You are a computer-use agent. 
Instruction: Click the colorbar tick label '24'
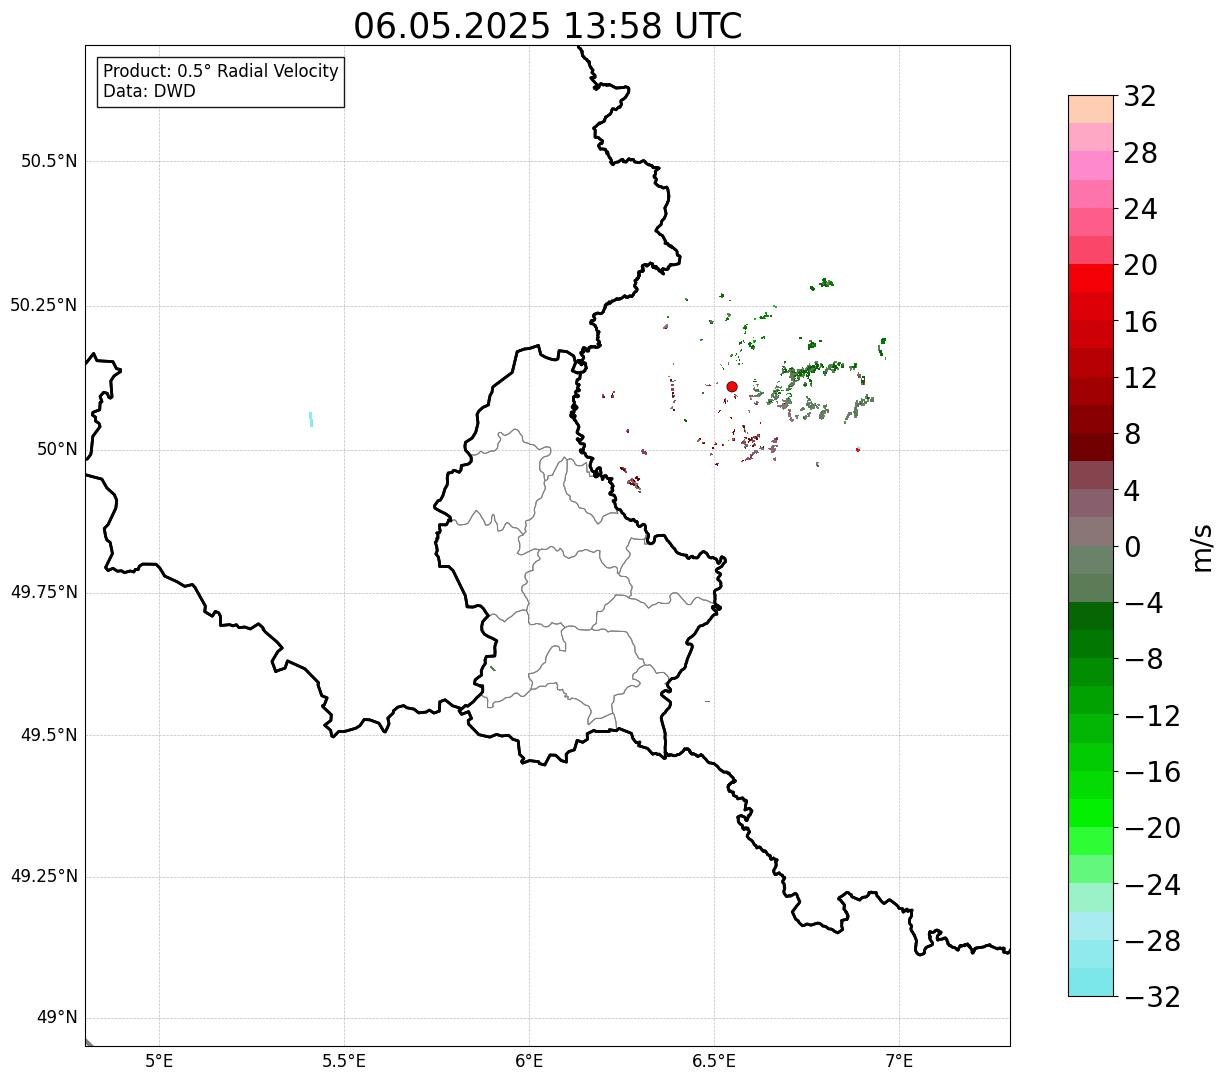point(1140,210)
